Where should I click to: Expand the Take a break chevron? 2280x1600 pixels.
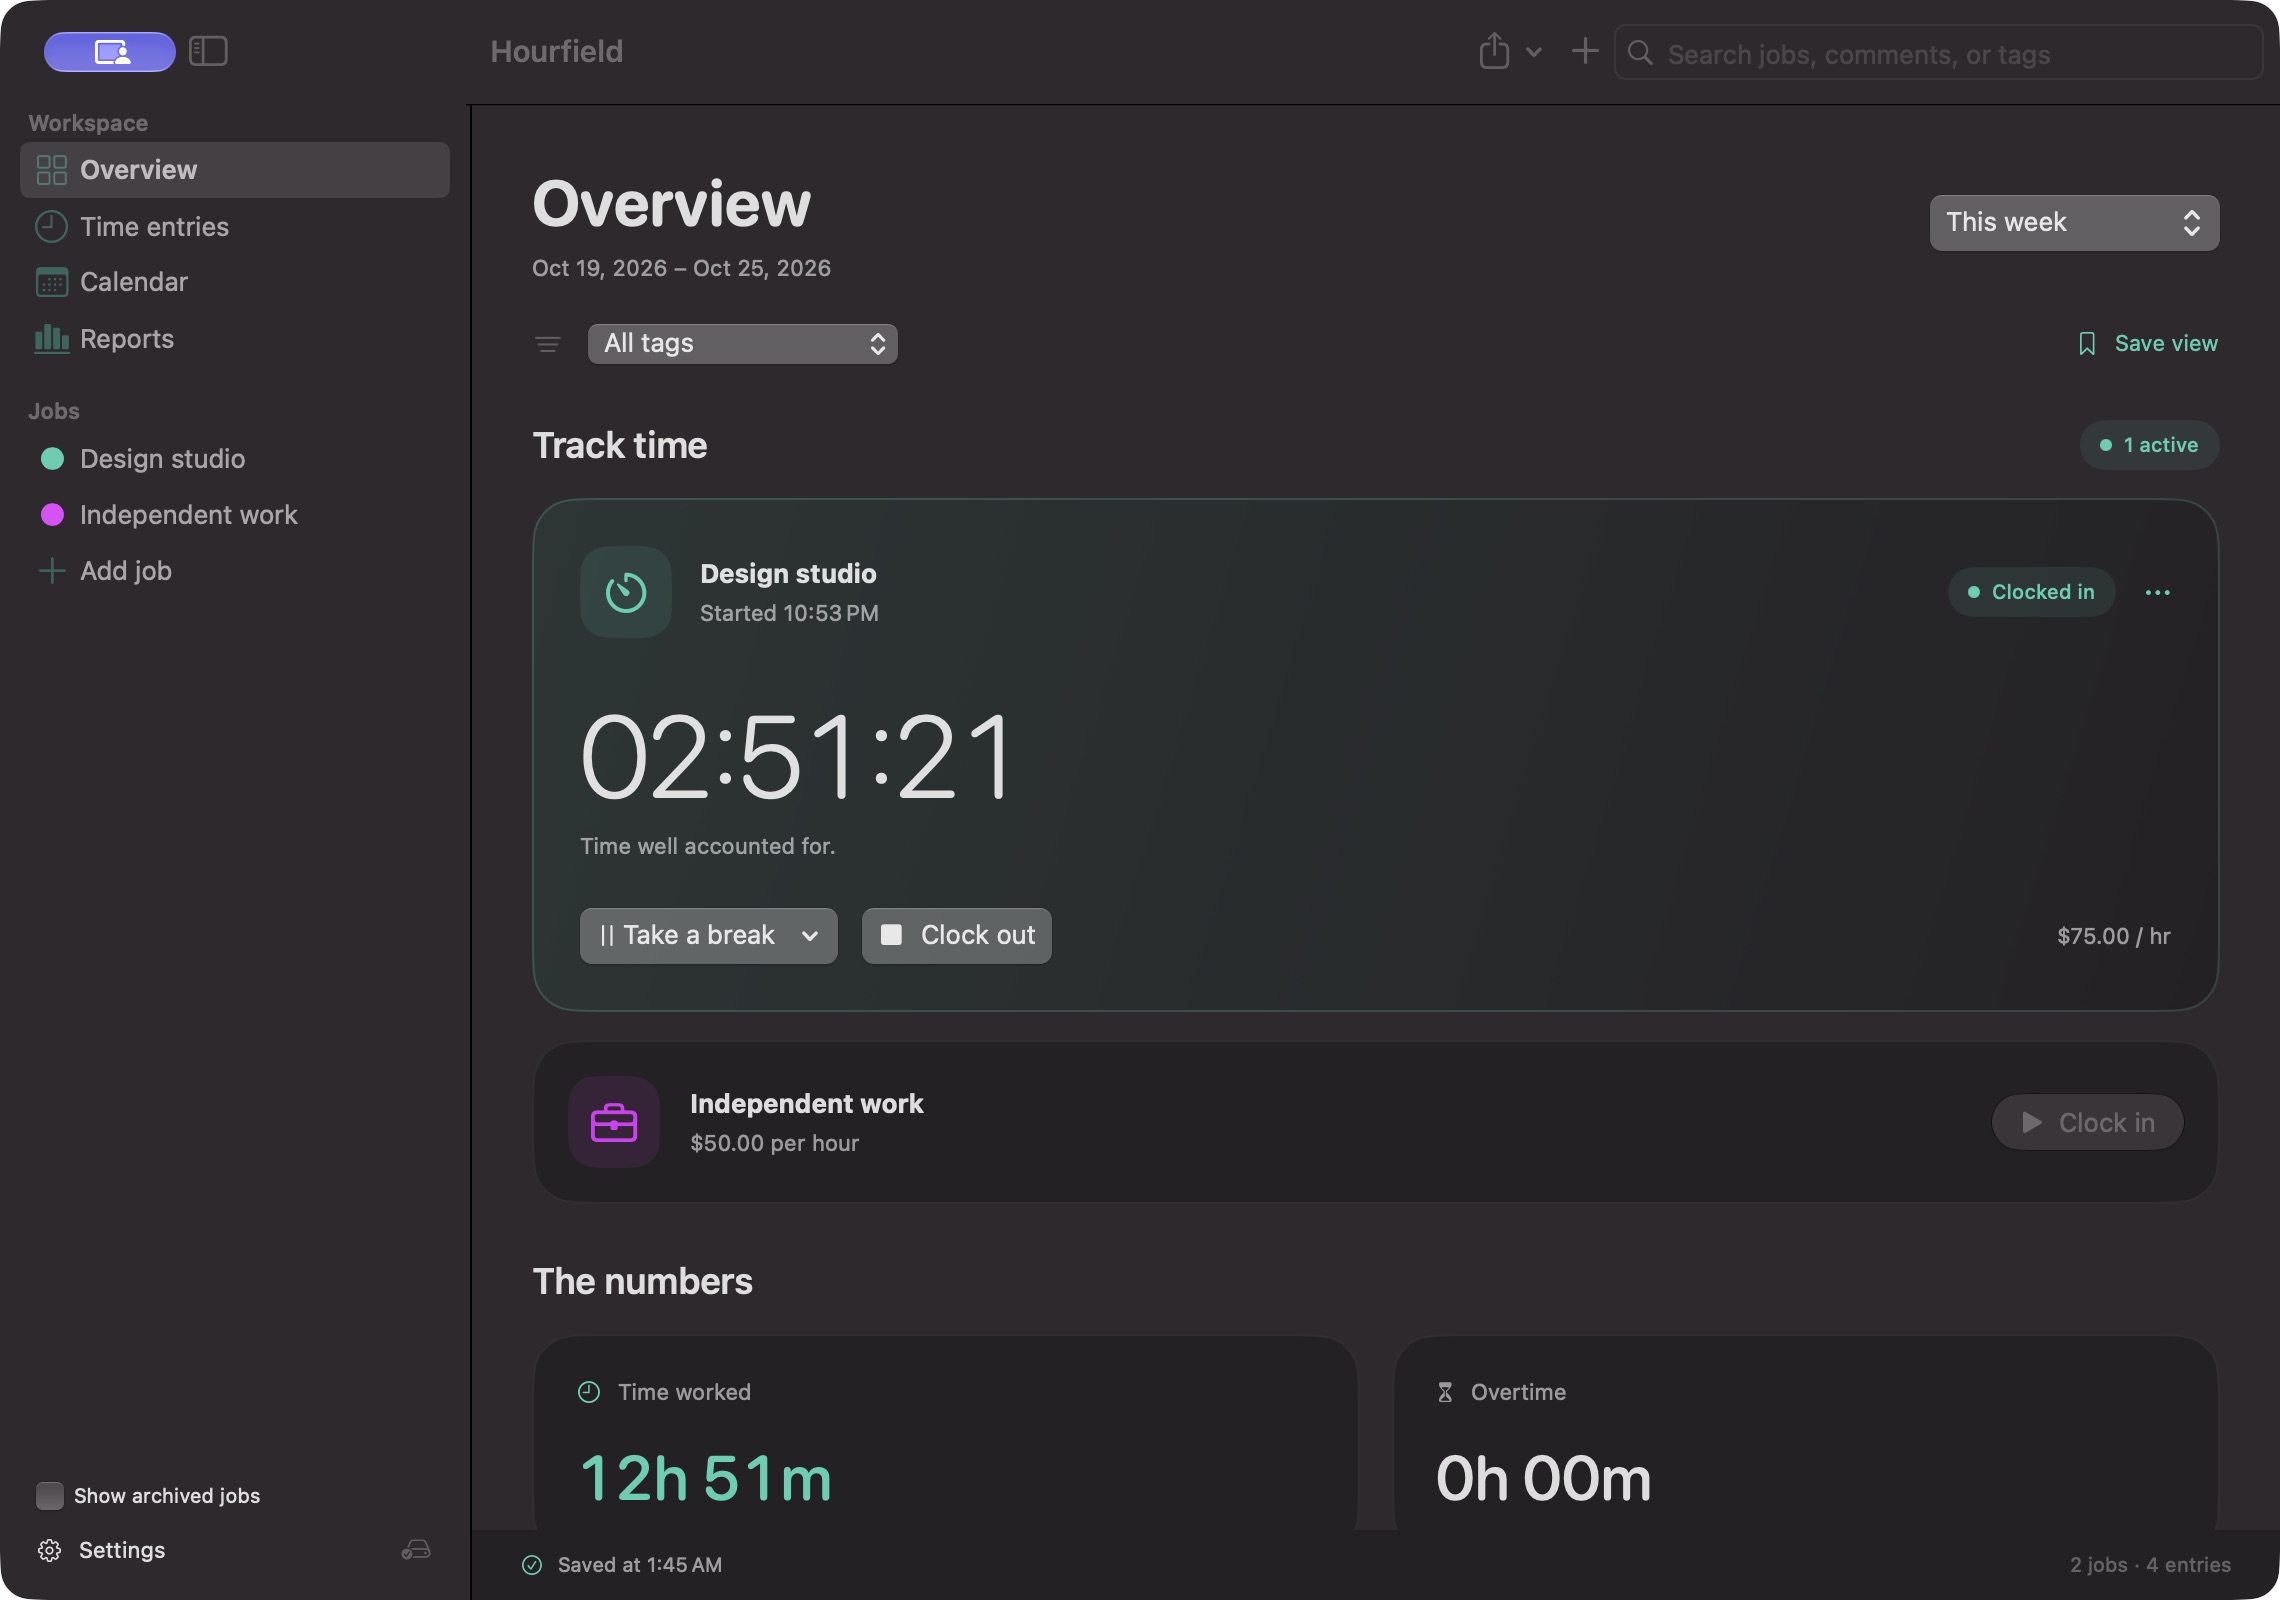(x=810, y=936)
